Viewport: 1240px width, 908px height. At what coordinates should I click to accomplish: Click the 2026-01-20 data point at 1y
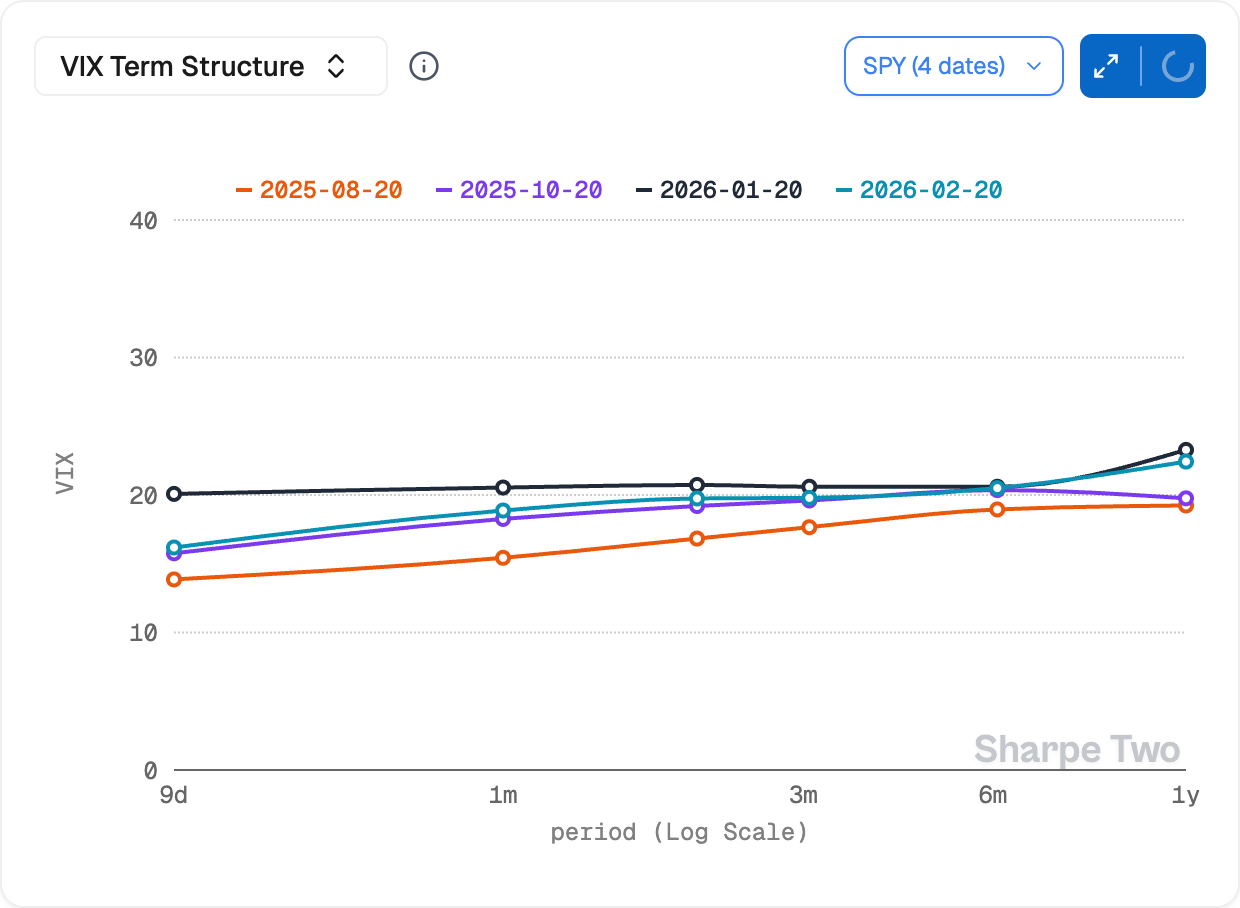(x=1186, y=450)
